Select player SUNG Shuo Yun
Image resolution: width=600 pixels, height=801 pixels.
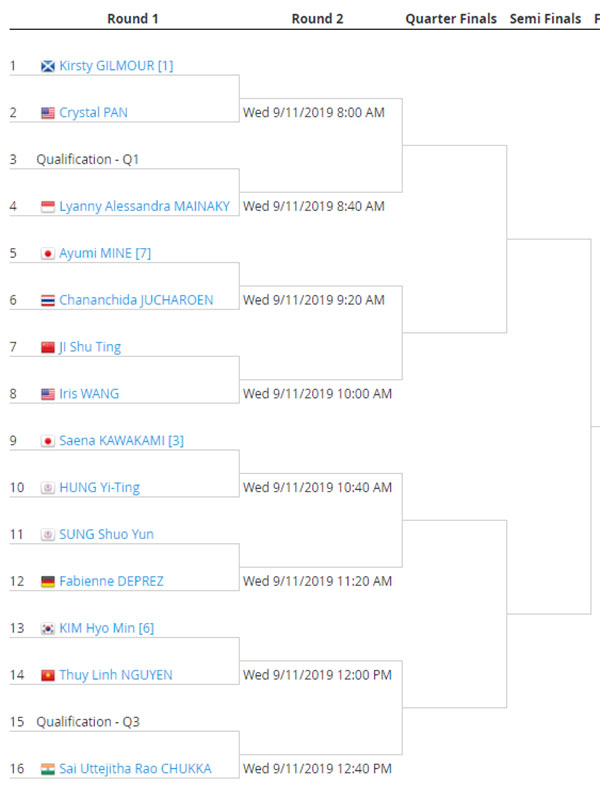[106, 535]
